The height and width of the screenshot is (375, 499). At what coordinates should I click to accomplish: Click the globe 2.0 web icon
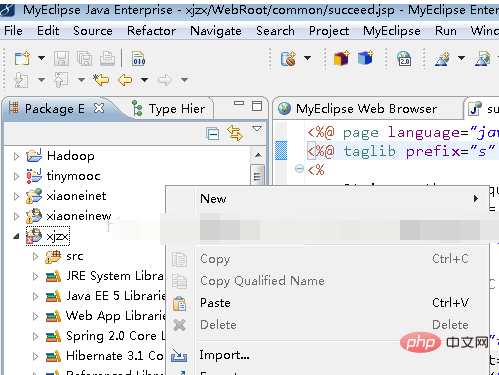coord(404,59)
